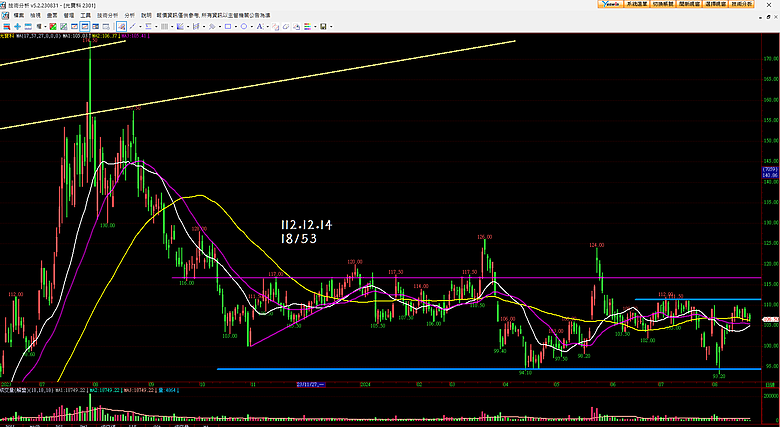Click the highlighted chart window toolbar icon
The image size is (780, 427).
tap(85, 26)
